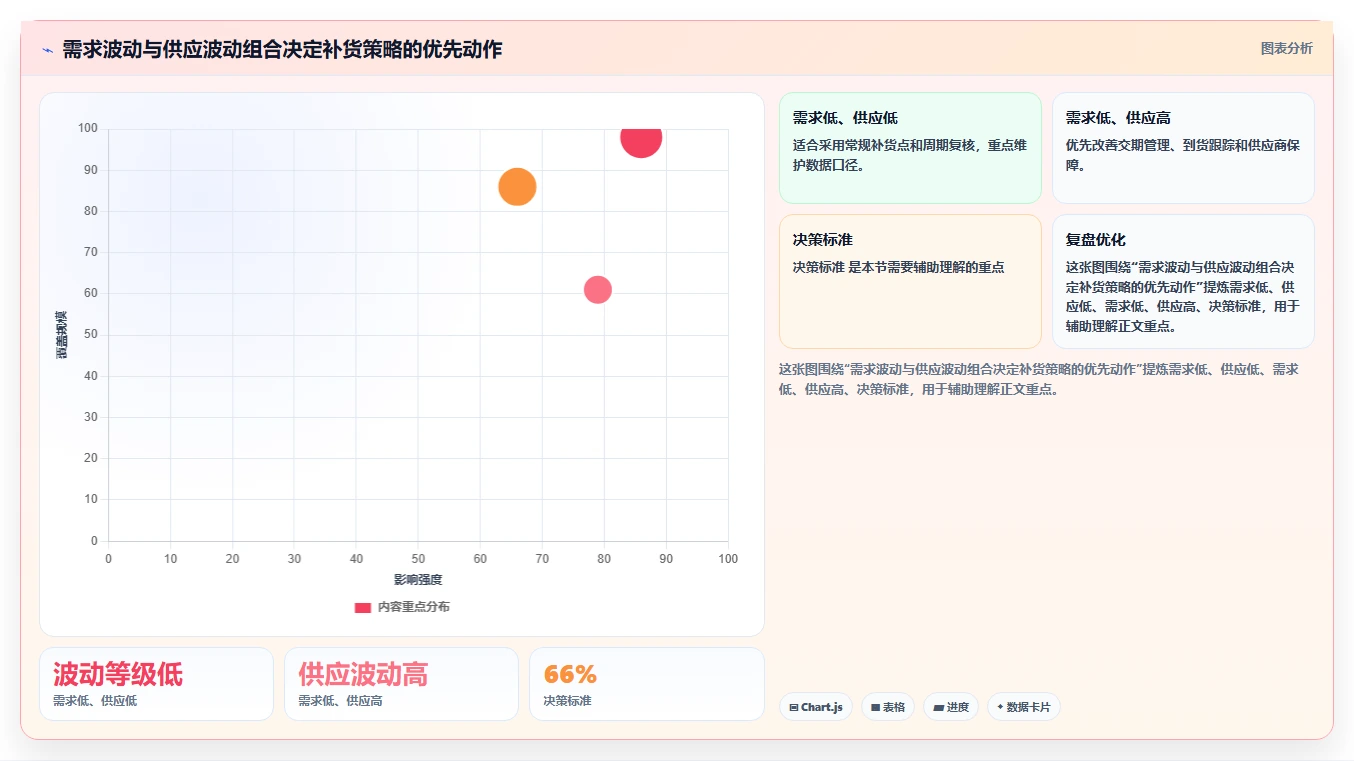Screen dimensions: 1354x761
Task: Click the 内容重点分布 legend text
Action: coord(414,607)
